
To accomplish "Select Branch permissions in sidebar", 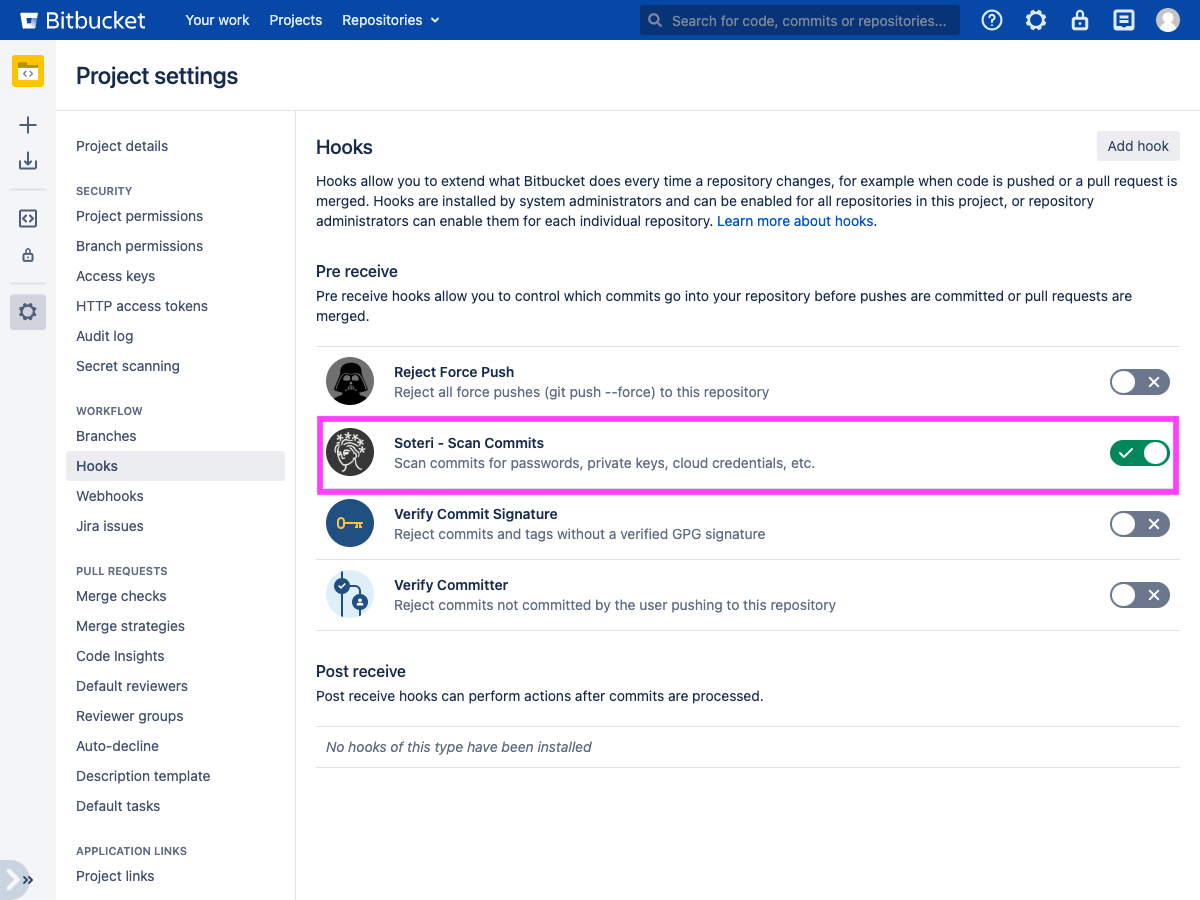I will pos(139,246).
